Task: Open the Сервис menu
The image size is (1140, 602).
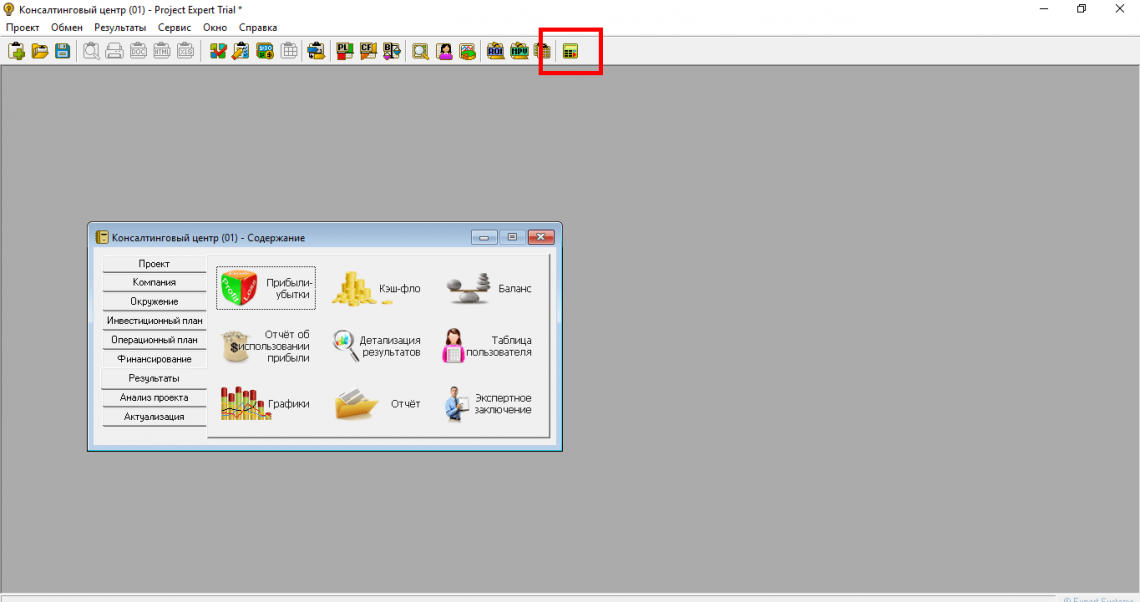Action: click(174, 27)
